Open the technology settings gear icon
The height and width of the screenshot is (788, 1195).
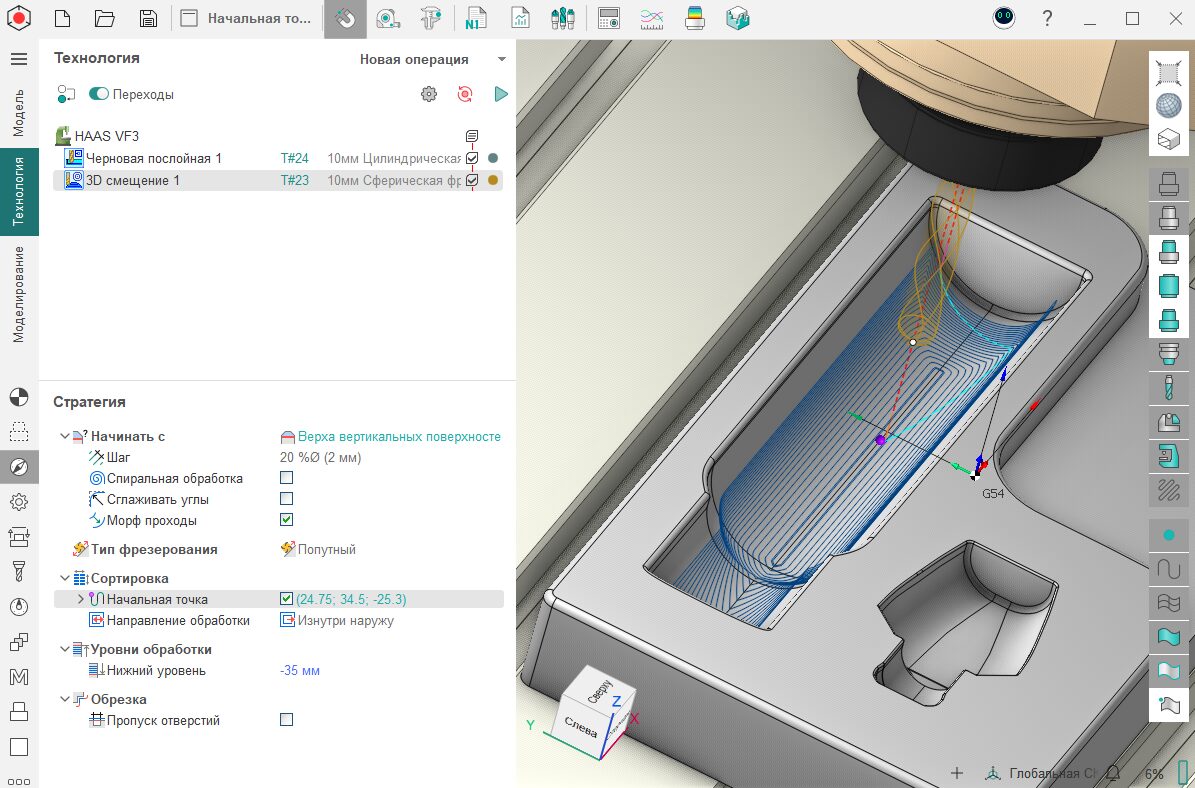click(429, 94)
